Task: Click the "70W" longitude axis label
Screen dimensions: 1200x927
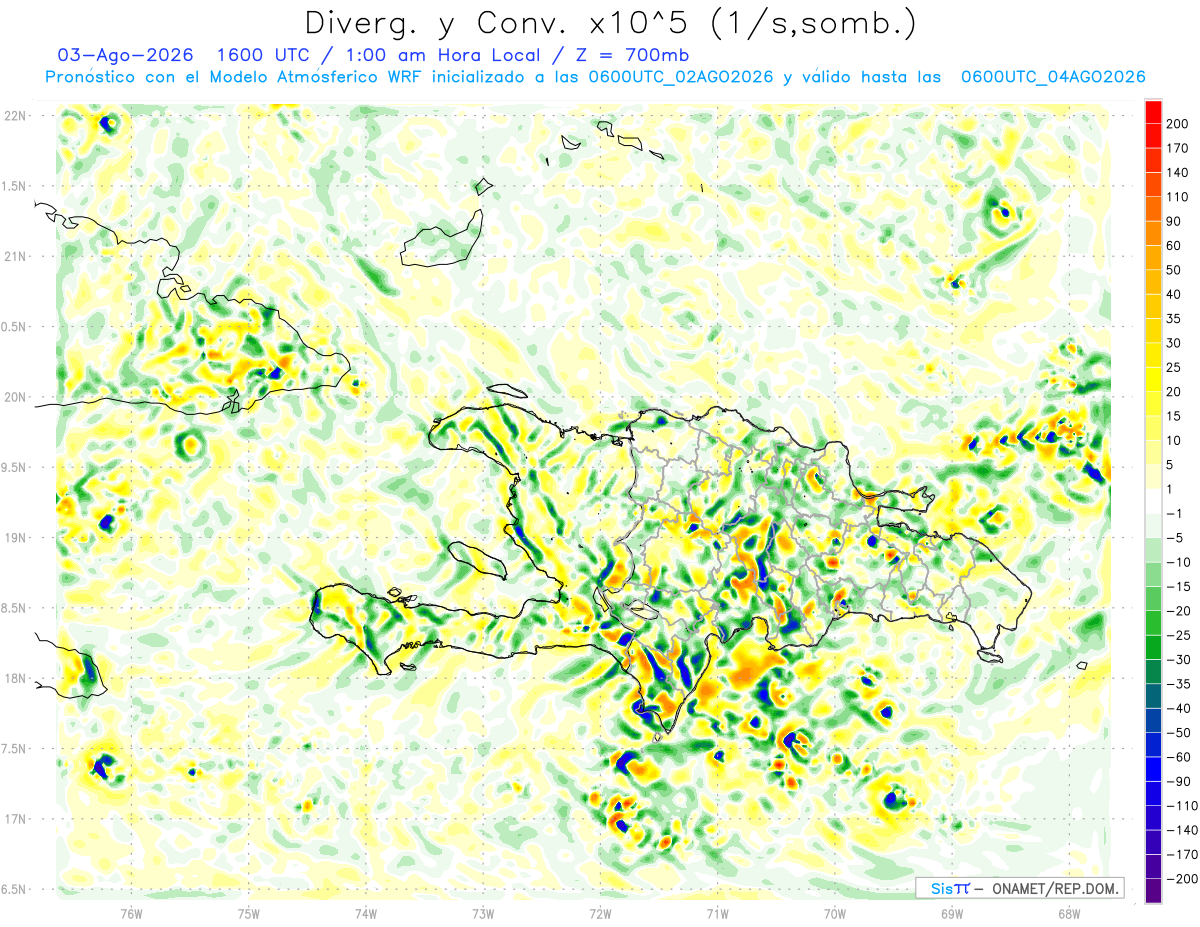Action: pyautogui.click(x=834, y=912)
